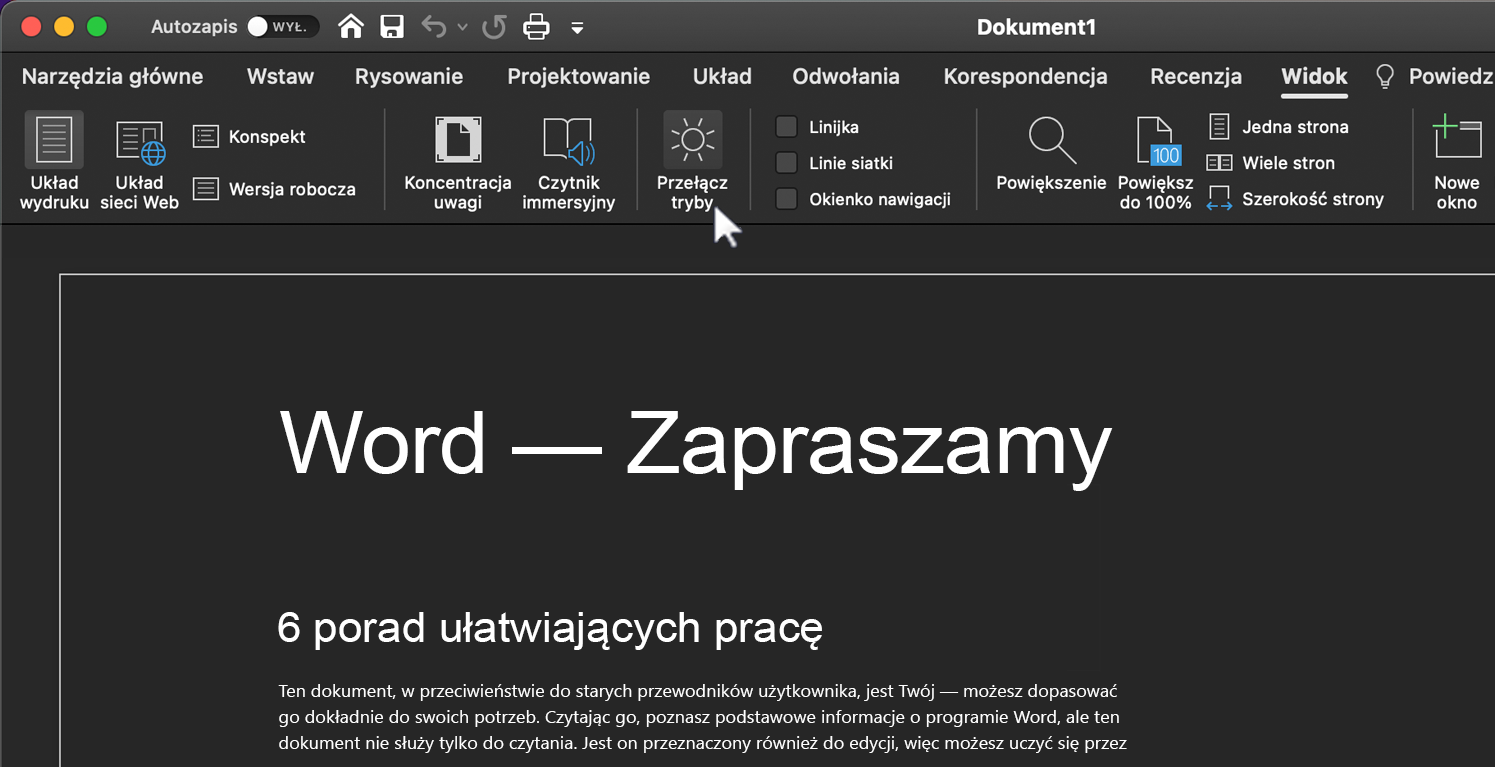This screenshot has height=767, width=1495.
Task: Undo the last action
Action: (x=434, y=27)
